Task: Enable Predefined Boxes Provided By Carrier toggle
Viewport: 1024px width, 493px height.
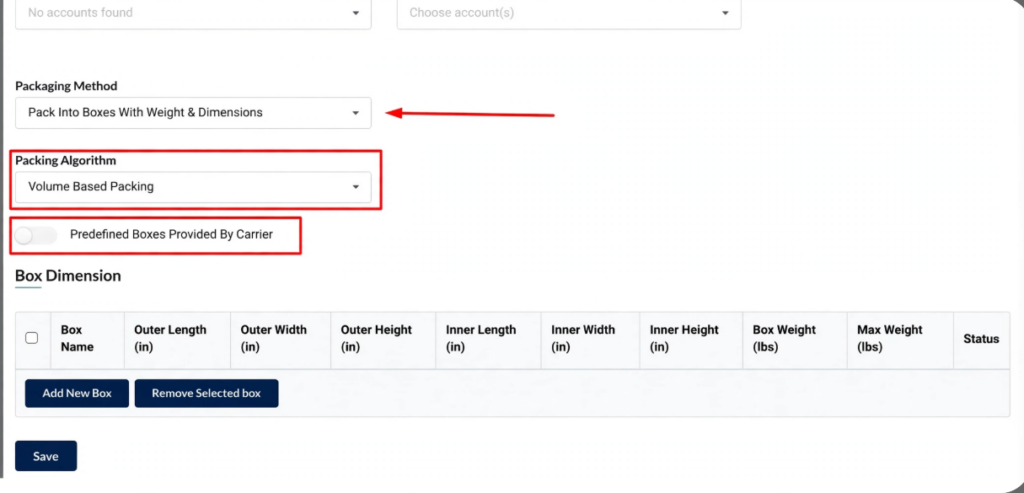Action: (x=36, y=235)
